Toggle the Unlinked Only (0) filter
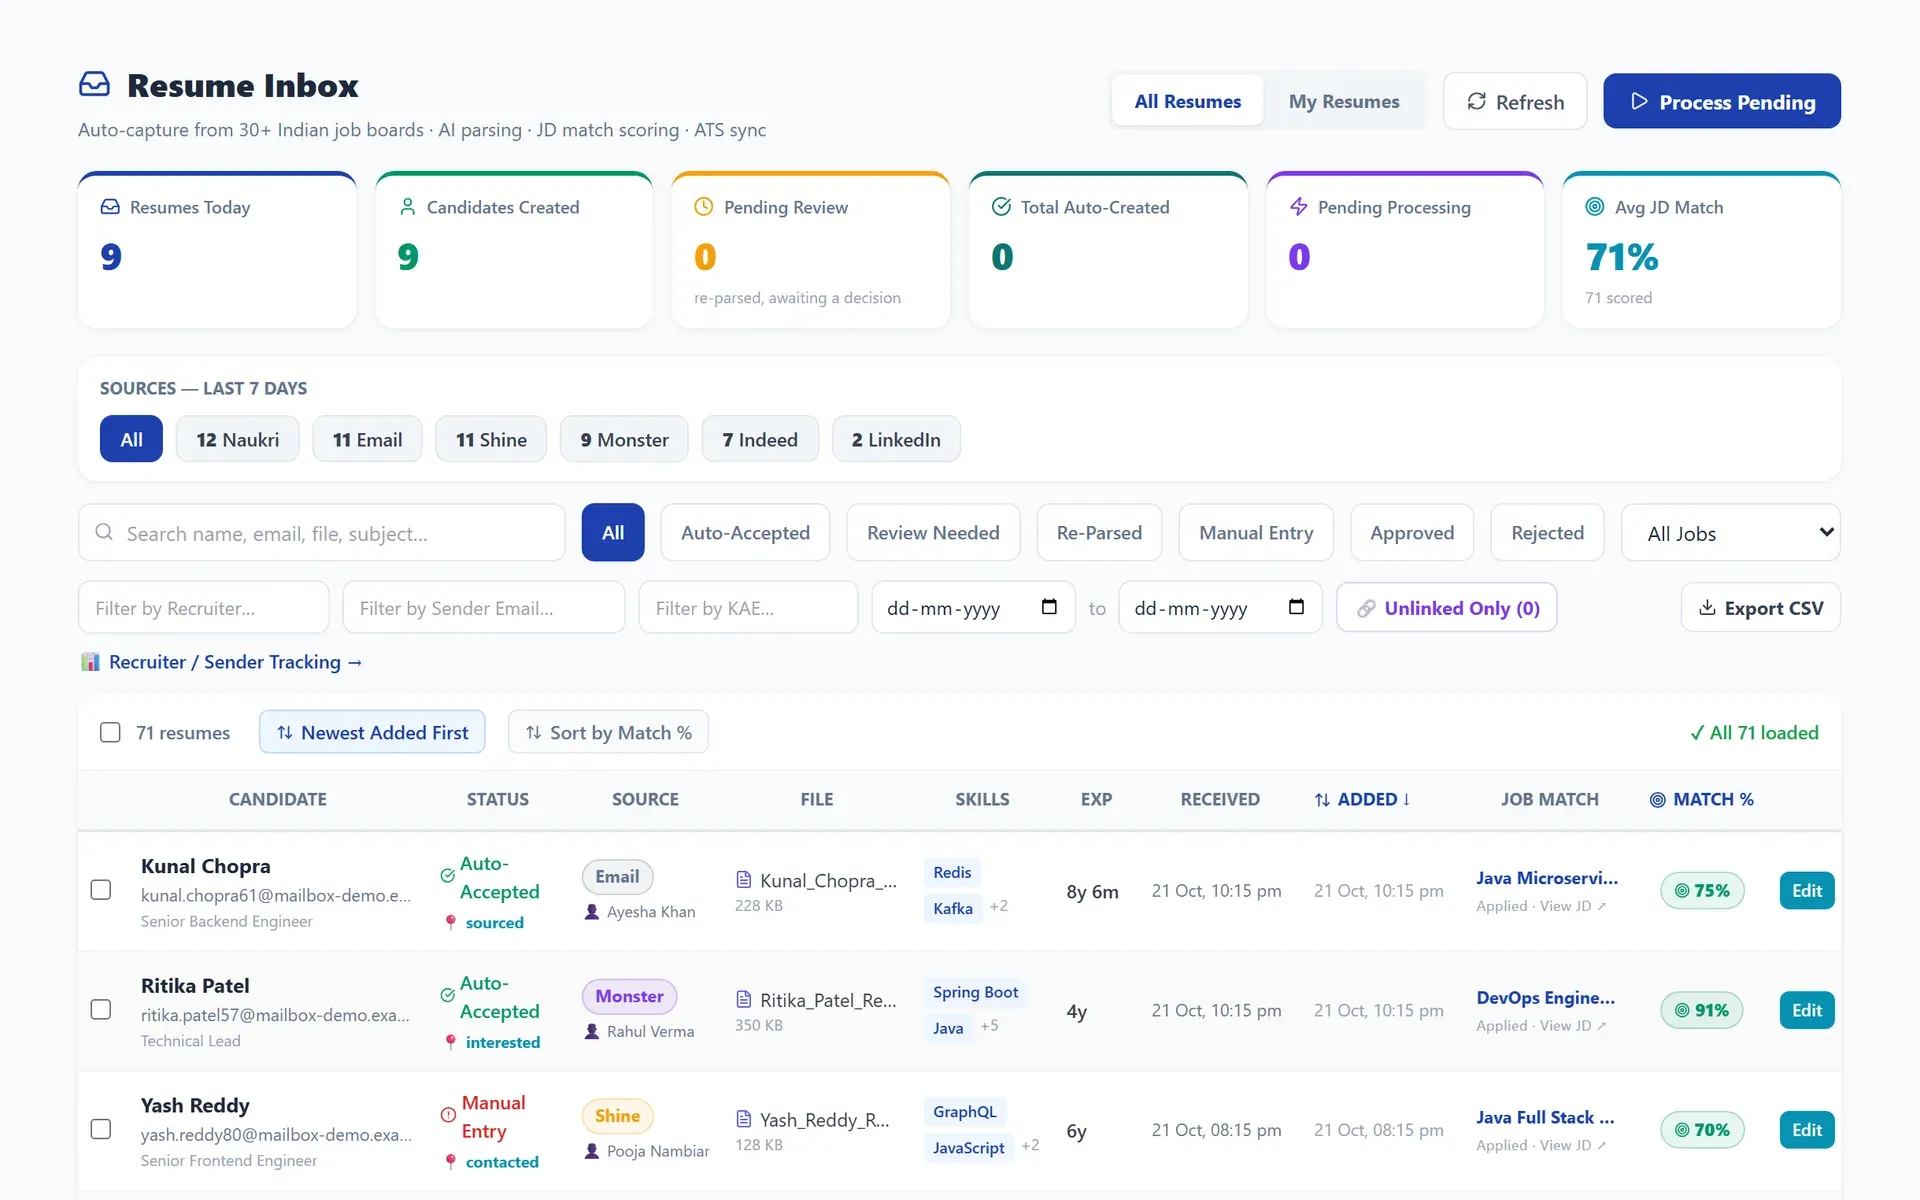 coord(1446,607)
